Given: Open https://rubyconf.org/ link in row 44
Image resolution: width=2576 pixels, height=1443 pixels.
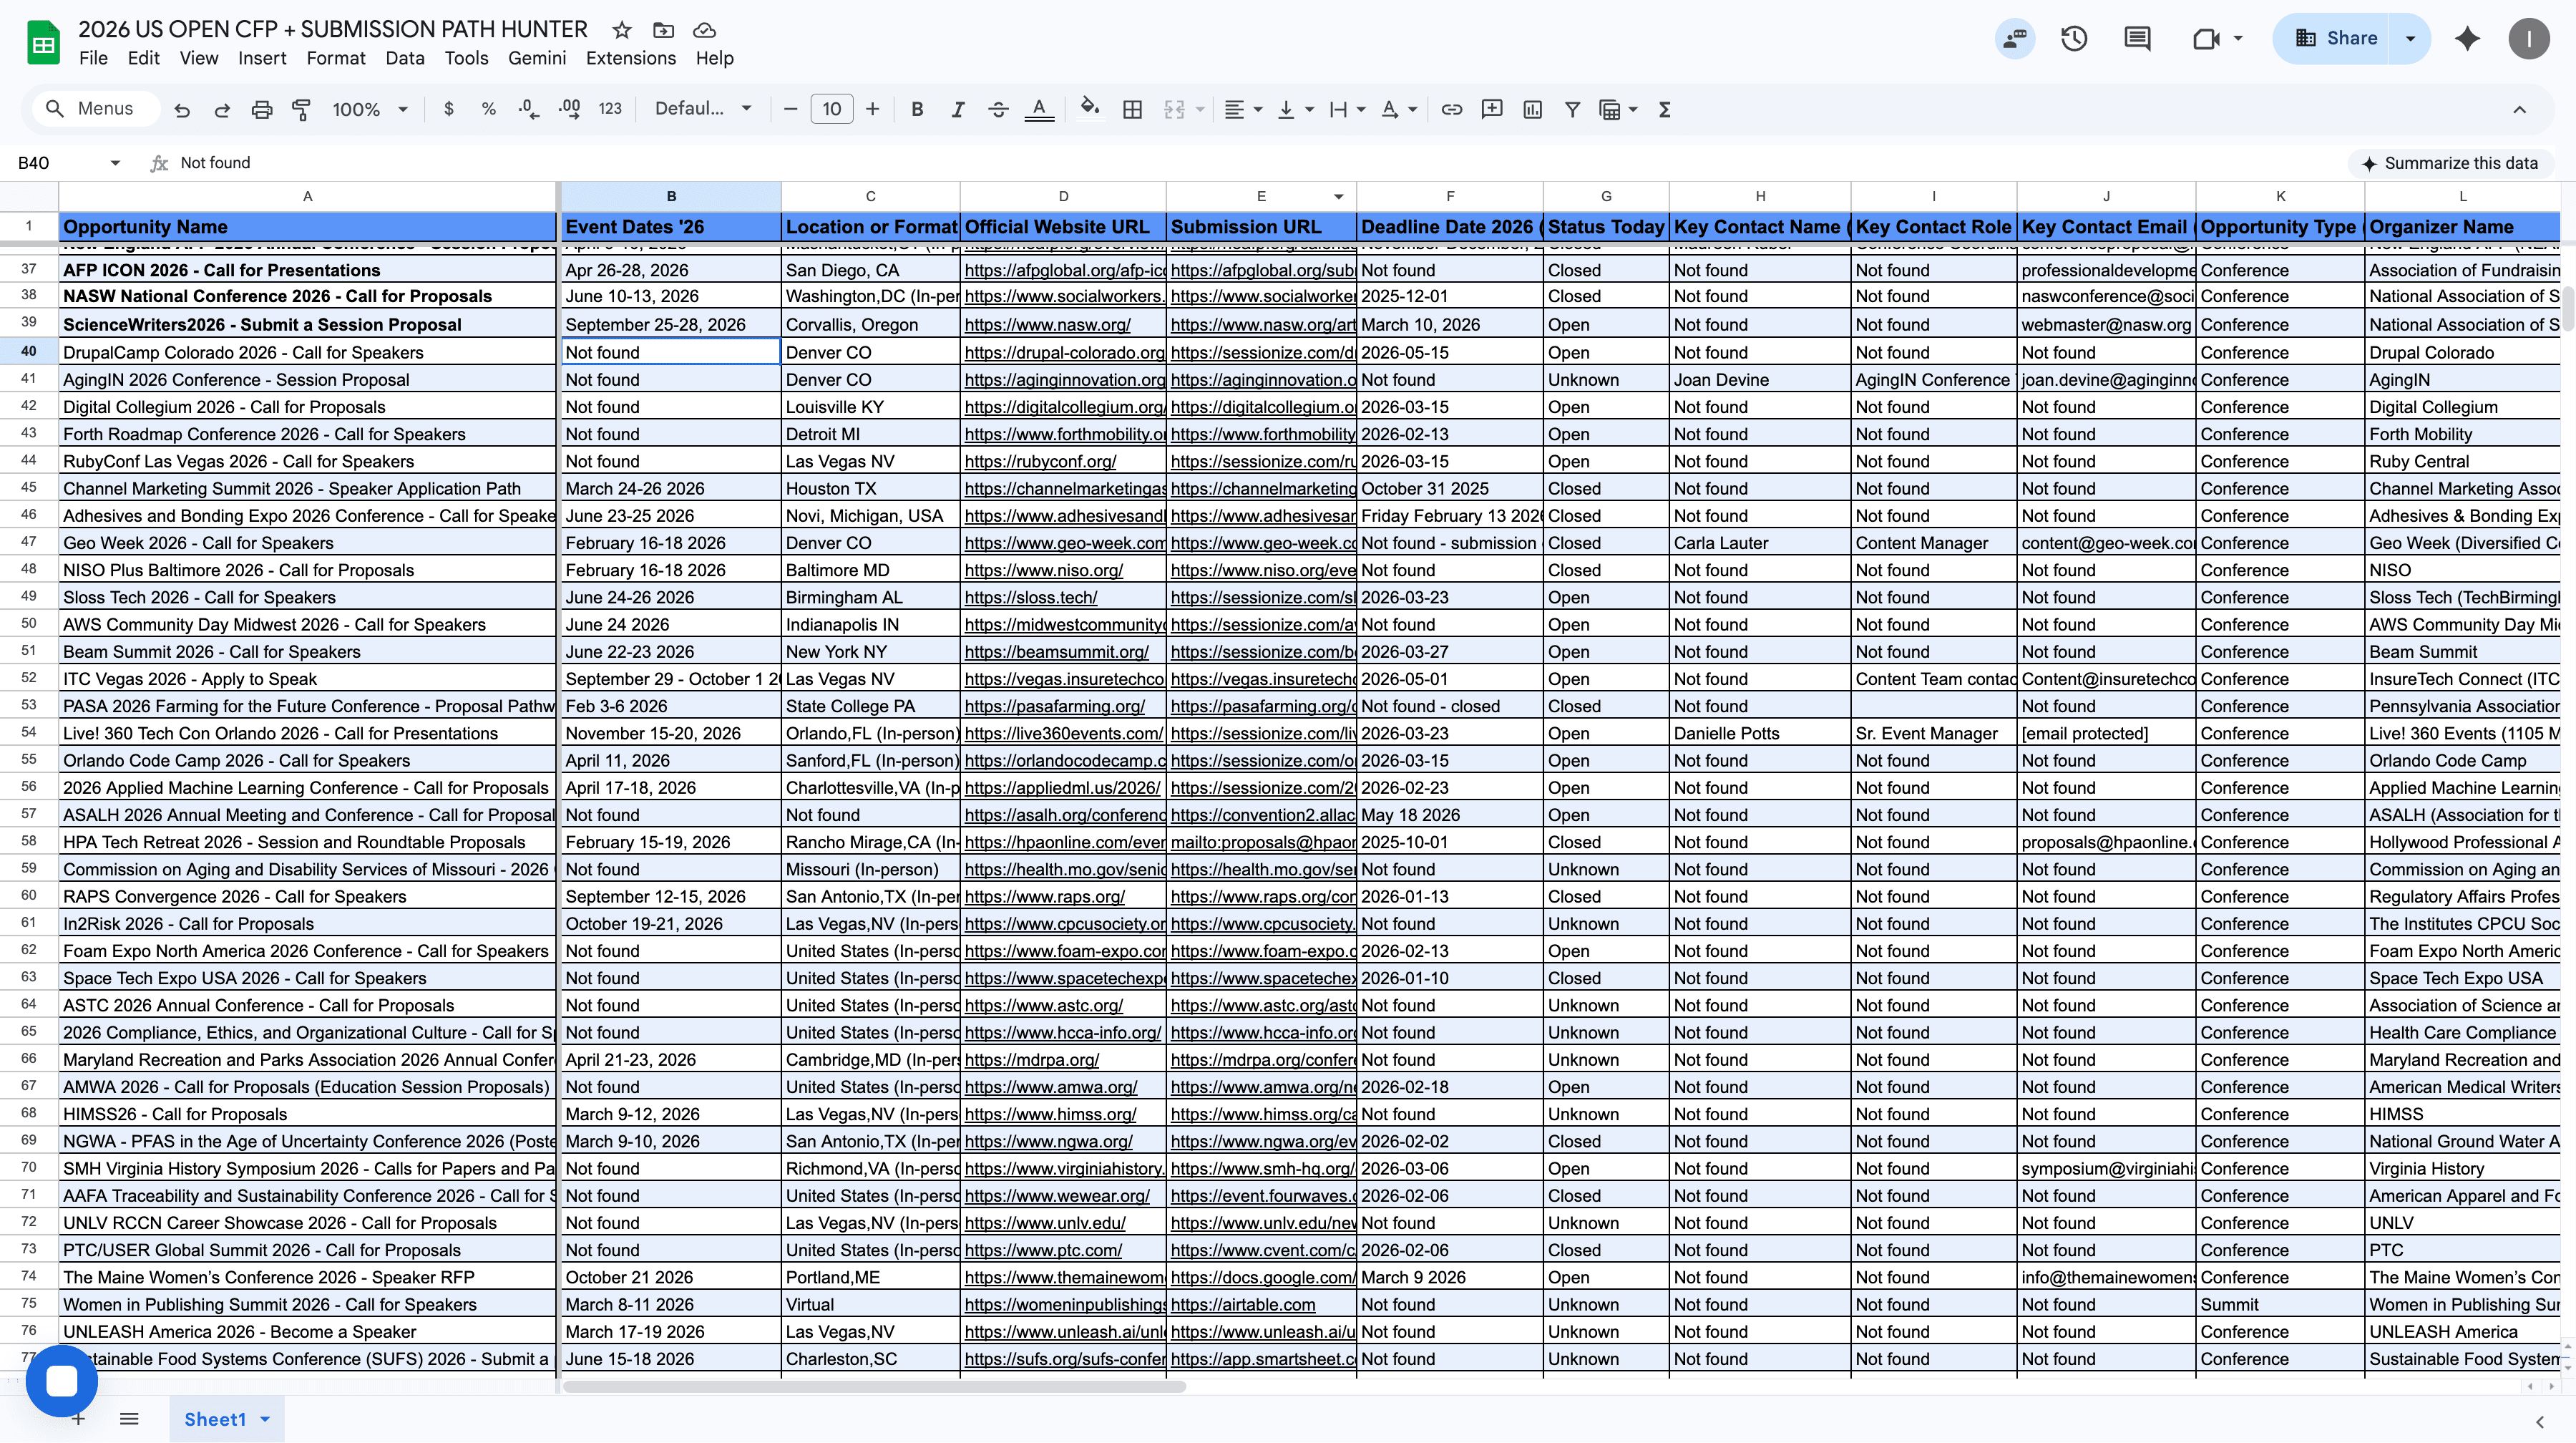Looking at the screenshot, I should coord(1040,461).
